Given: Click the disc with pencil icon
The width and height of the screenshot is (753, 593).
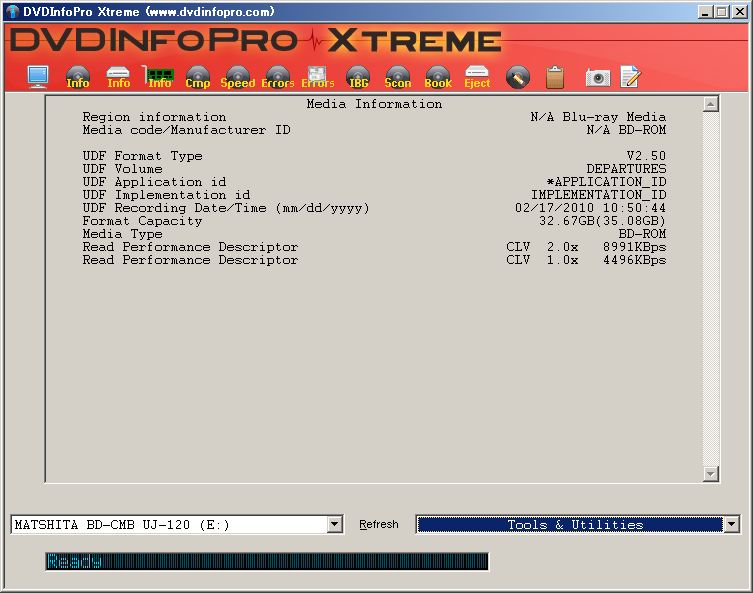Looking at the screenshot, I should click(518, 77).
